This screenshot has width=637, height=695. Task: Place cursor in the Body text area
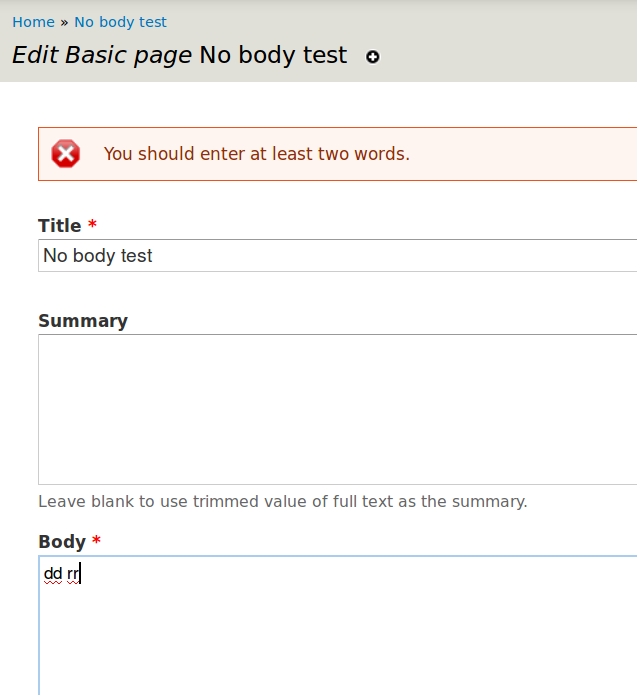click(337, 630)
